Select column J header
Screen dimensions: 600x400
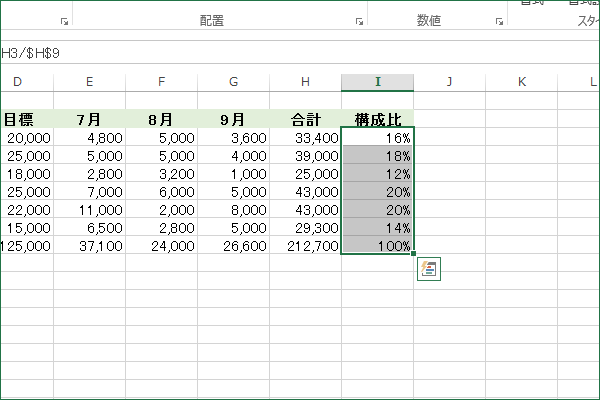(449, 82)
